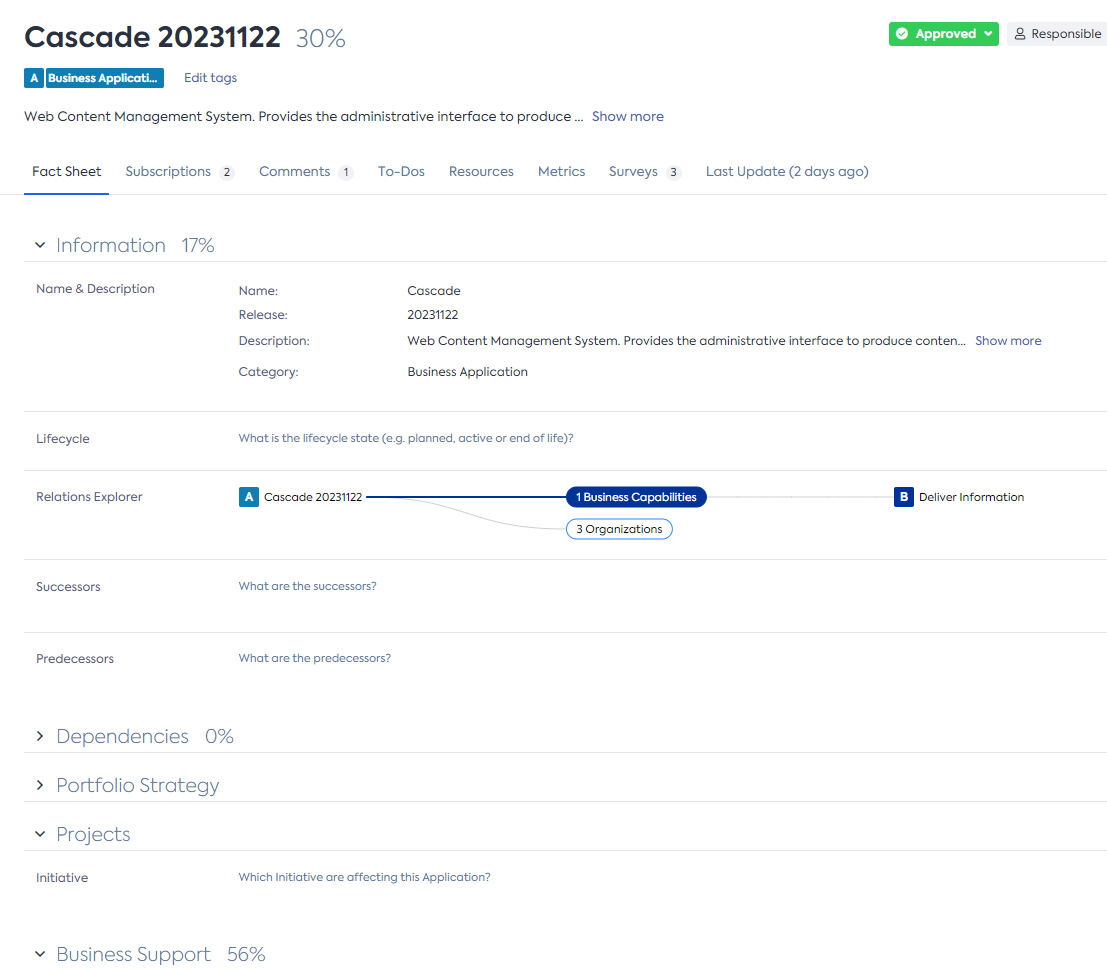Viewport: 1107px width, 968px height.
Task: Expand the Portfolio Strategy section
Action: [40, 785]
